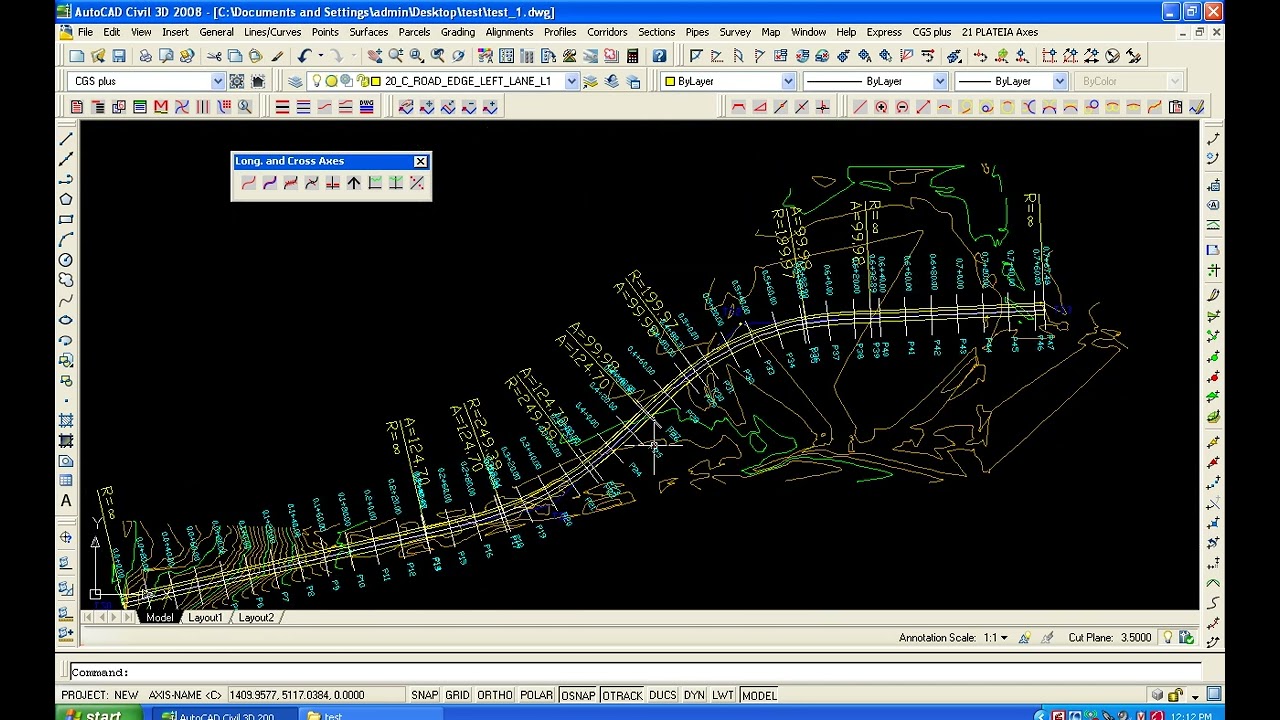Click the magnifier icon in CGS toolbar
Screen dimensions: 1280x720
pyautogui.click(x=244, y=107)
